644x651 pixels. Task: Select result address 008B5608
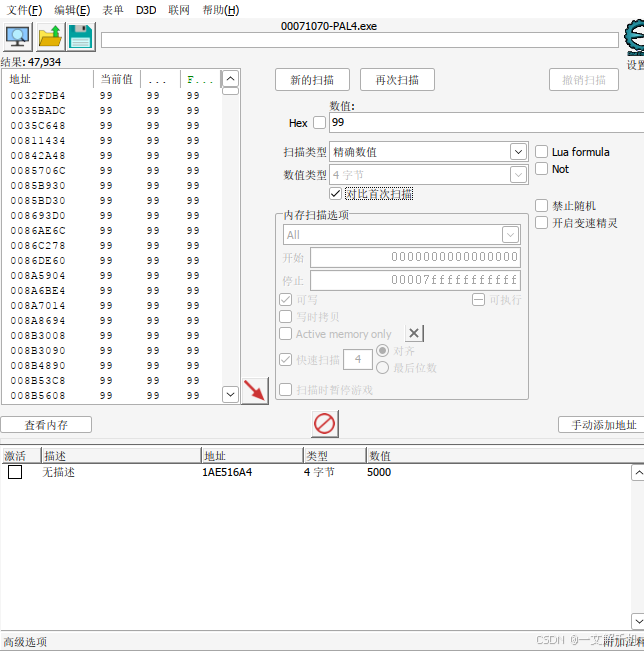point(38,395)
